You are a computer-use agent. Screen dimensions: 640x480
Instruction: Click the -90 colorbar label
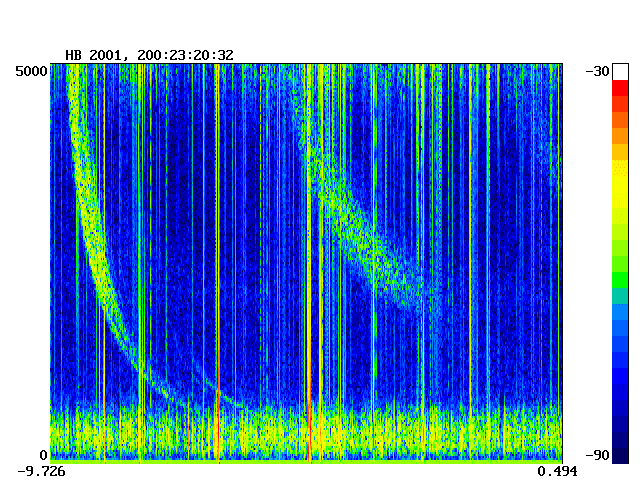pyautogui.click(x=597, y=455)
